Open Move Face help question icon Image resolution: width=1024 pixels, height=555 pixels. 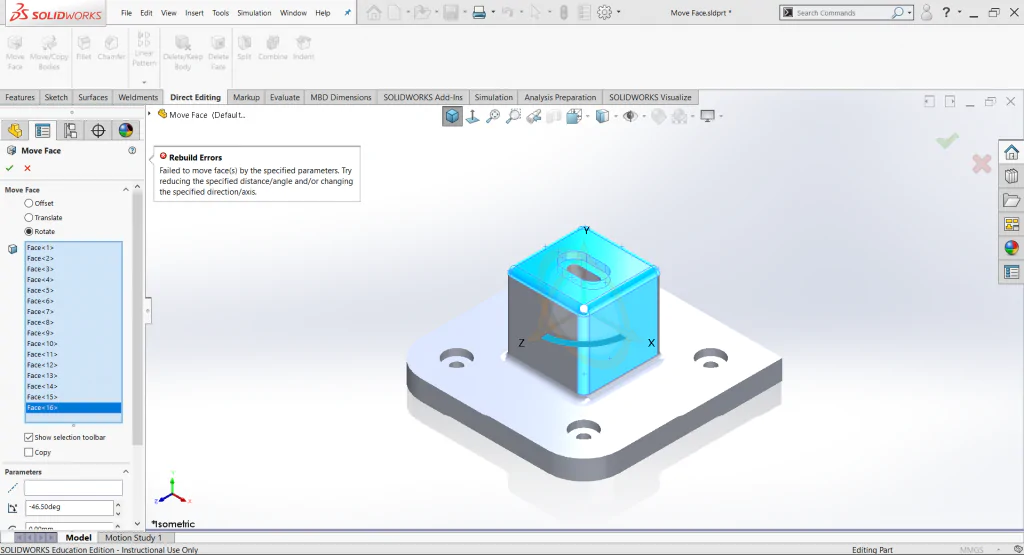click(x=132, y=150)
